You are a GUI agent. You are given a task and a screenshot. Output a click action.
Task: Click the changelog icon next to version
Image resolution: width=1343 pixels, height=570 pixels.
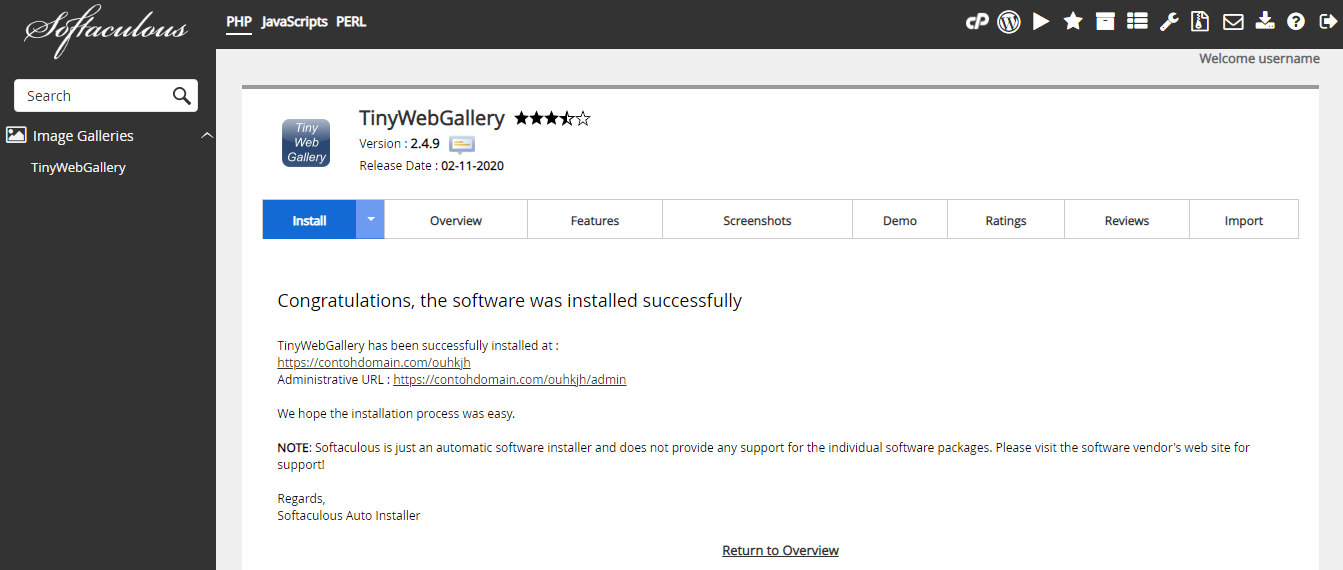pyautogui.click(x=461, y=144)
